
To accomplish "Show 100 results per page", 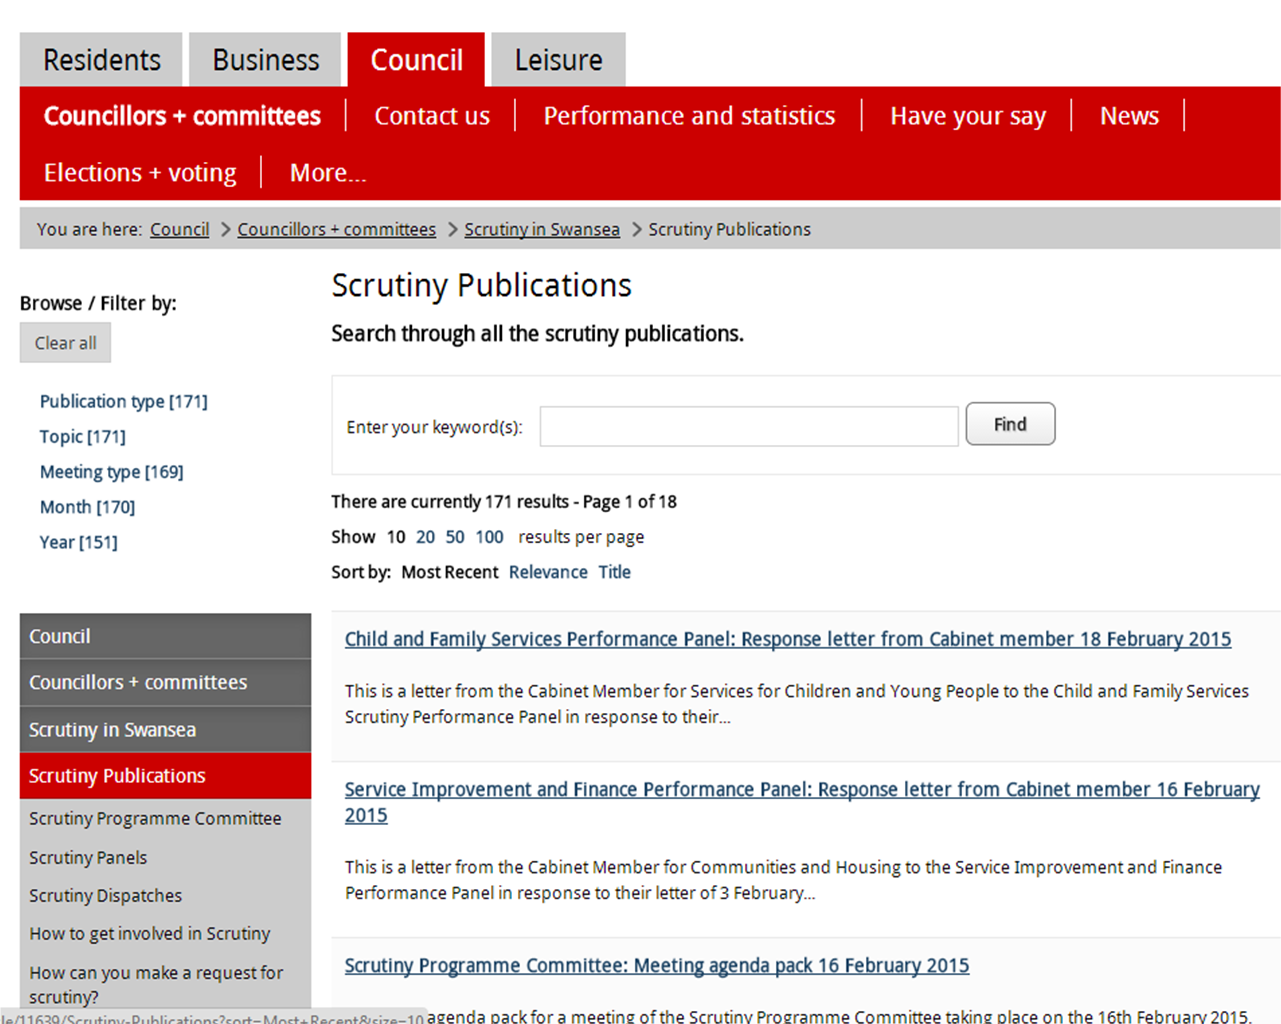I will click(x=489, y=537).
